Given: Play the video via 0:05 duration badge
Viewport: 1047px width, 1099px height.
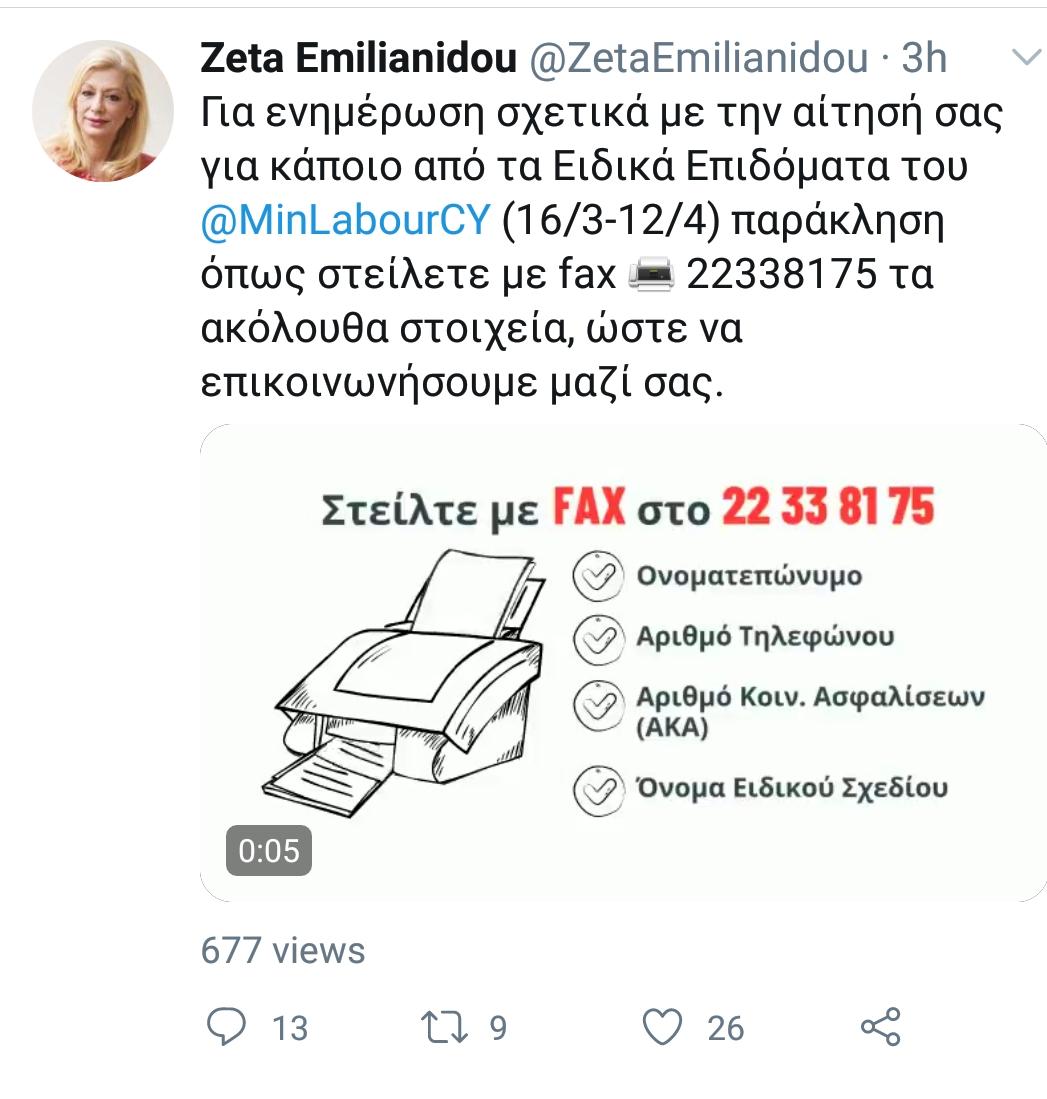Looking at the screenshot, I should click(268, 851).
